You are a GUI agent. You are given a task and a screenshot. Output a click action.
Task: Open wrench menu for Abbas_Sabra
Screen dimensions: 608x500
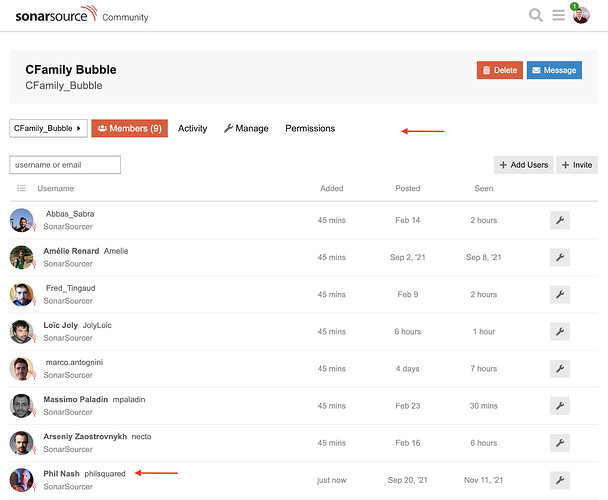click(x=560, y=220)
